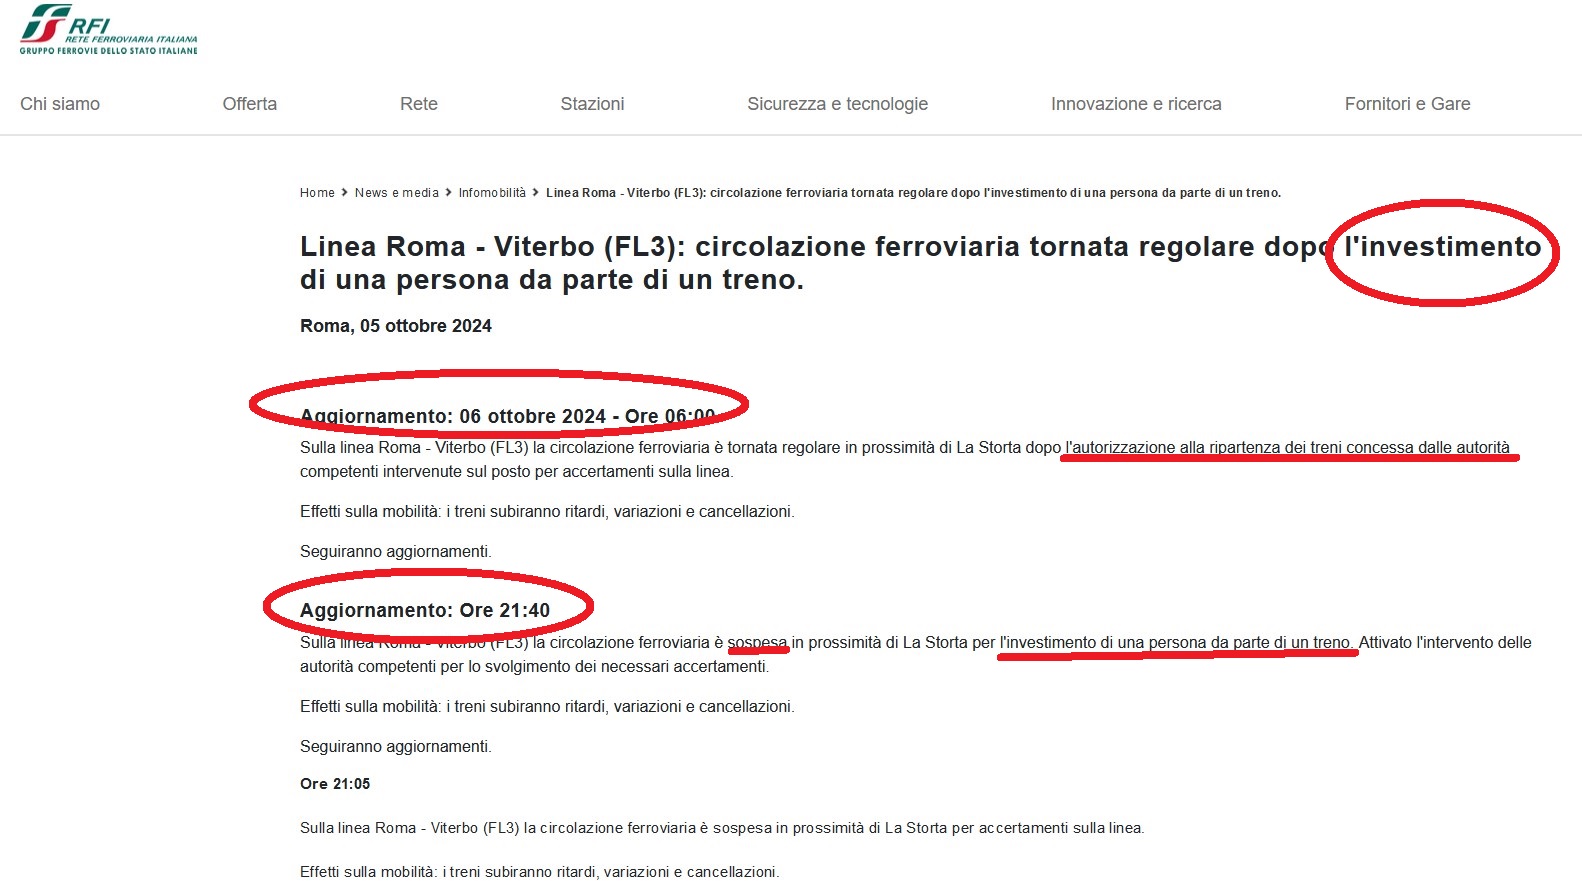1582x881 pixels.
Task: Click the Home breadcrumb link
Action: (x=317, y=193)
